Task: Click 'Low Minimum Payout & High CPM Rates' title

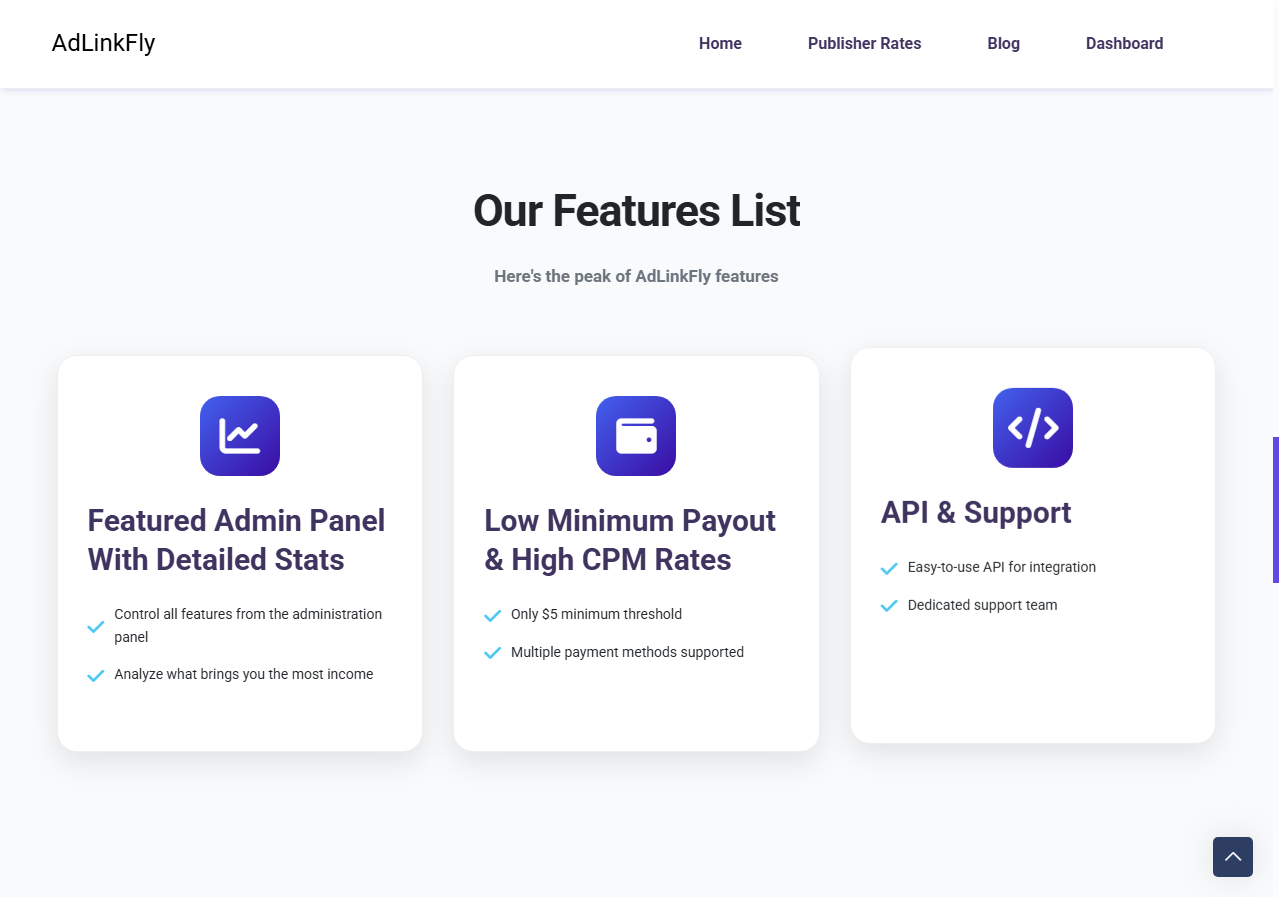Action: point(630,540)
